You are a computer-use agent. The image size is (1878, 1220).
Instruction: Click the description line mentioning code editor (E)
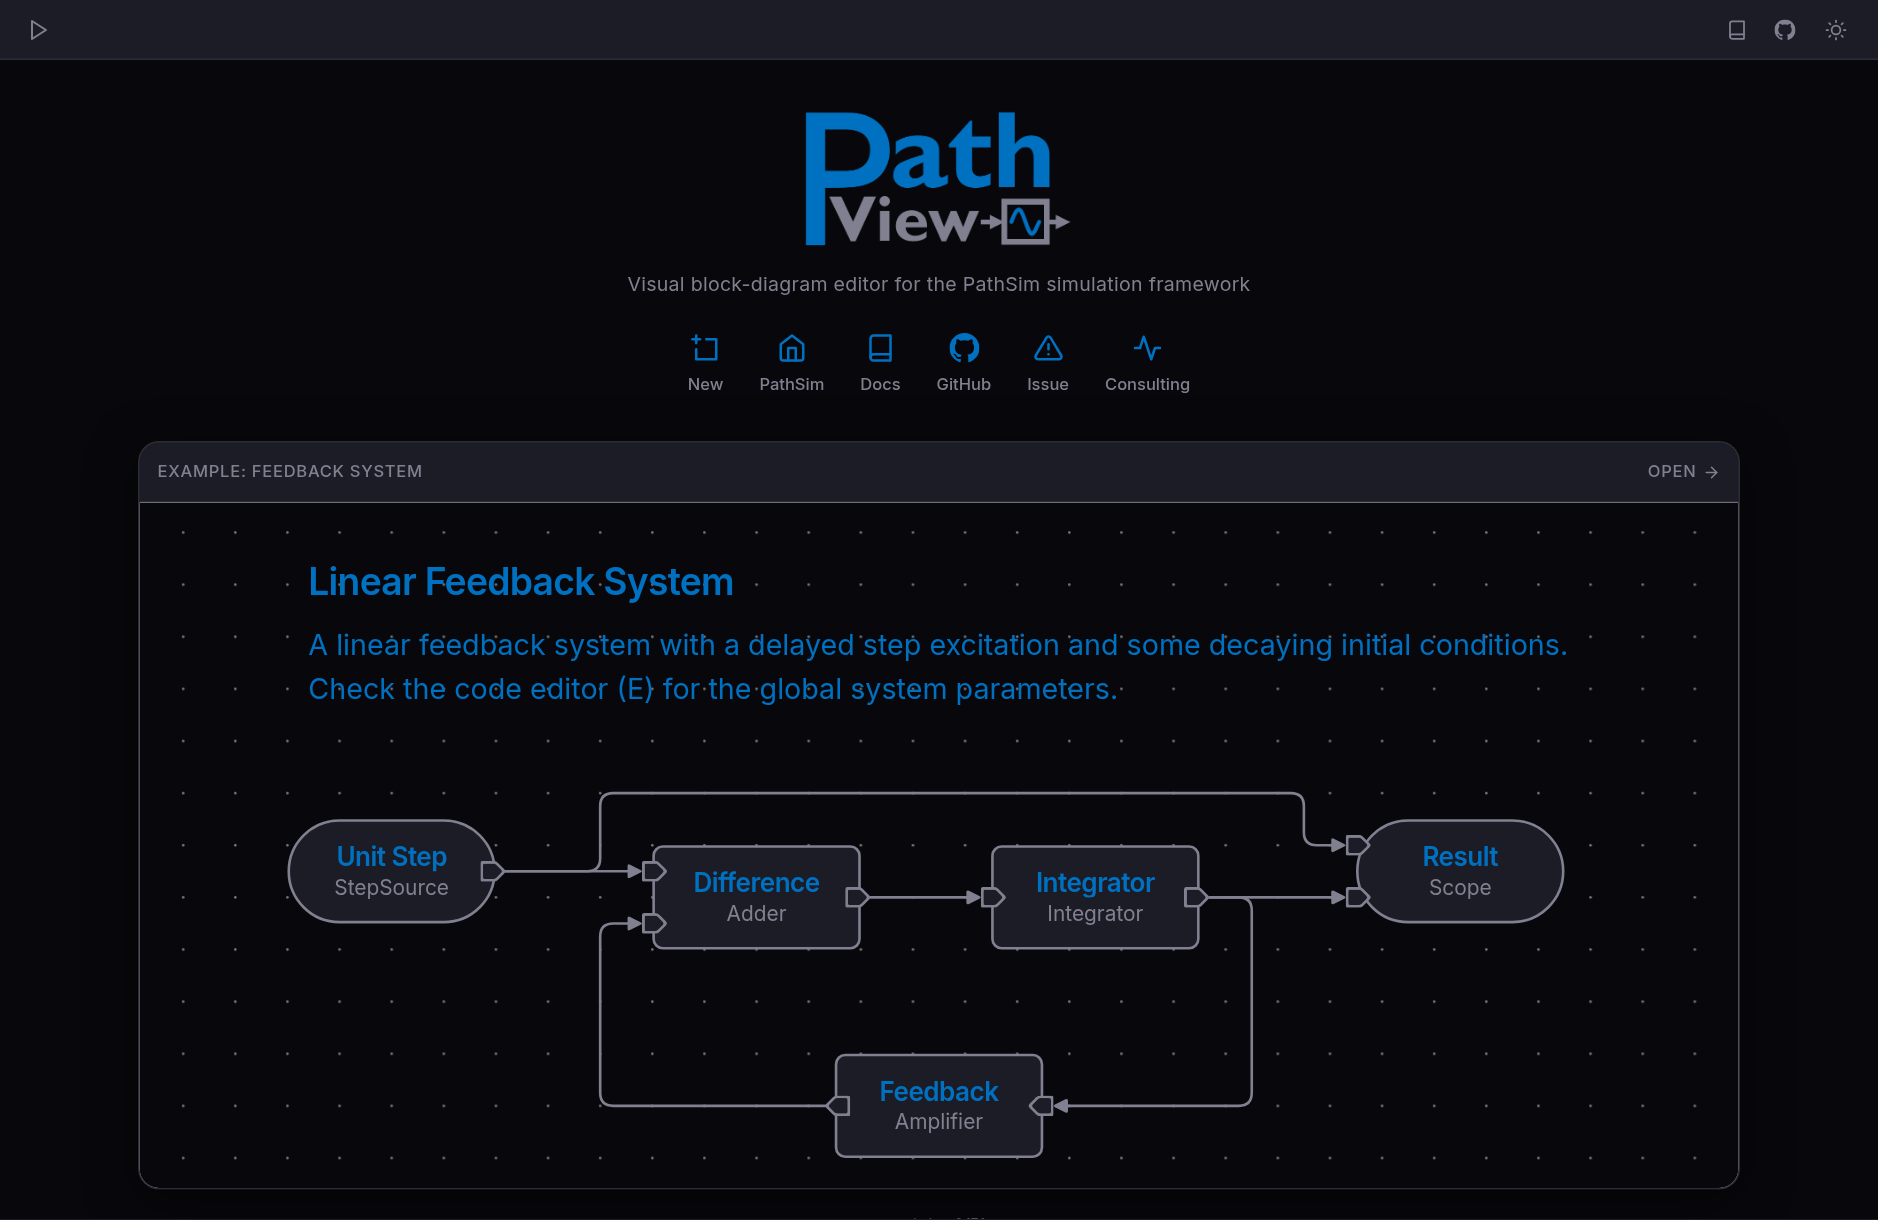pos(713,689)
